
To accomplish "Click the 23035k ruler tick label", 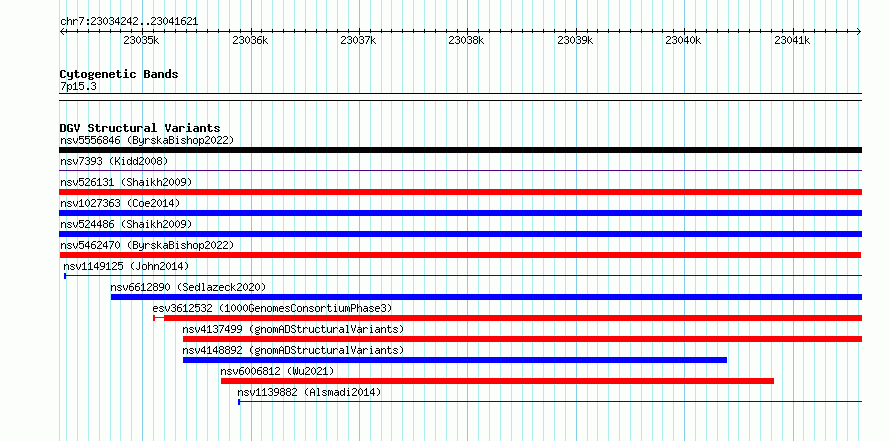I will point(141,40).
